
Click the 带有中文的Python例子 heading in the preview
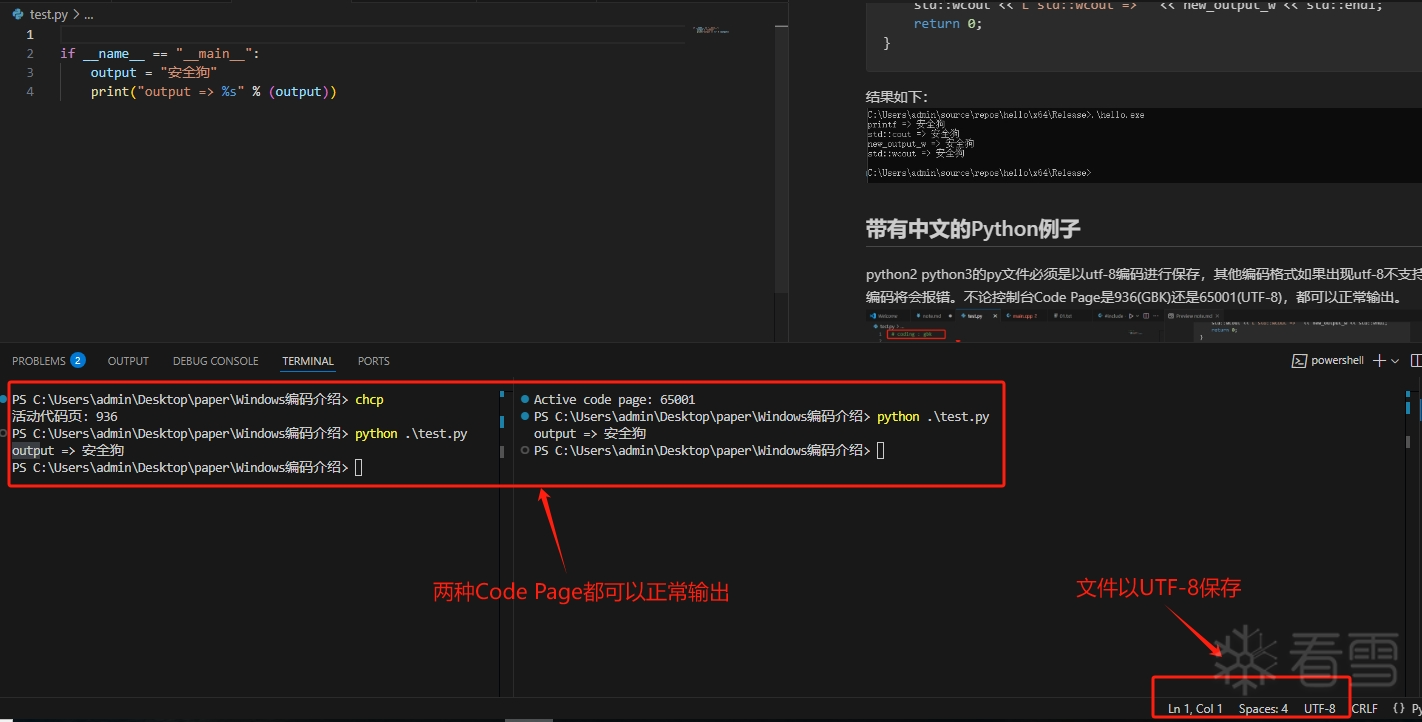click(x=973, y=229)
